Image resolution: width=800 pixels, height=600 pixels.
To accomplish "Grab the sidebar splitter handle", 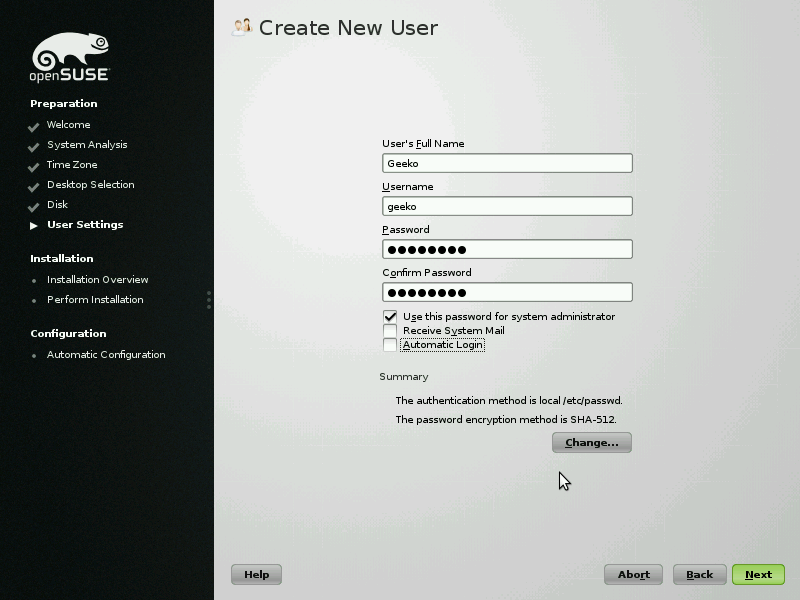I will point(209,300).
